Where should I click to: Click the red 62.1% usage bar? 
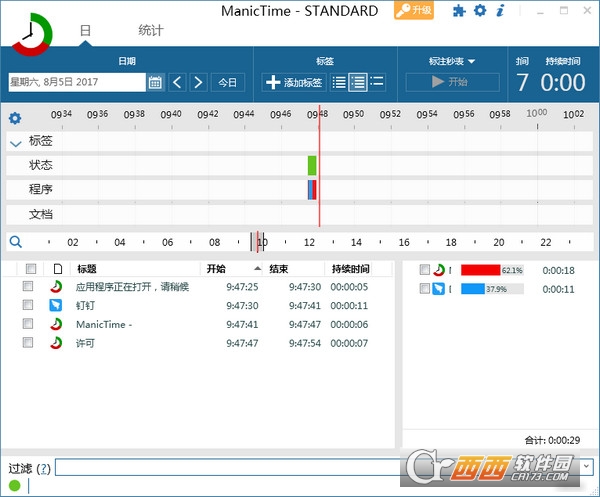click(481, 270)
